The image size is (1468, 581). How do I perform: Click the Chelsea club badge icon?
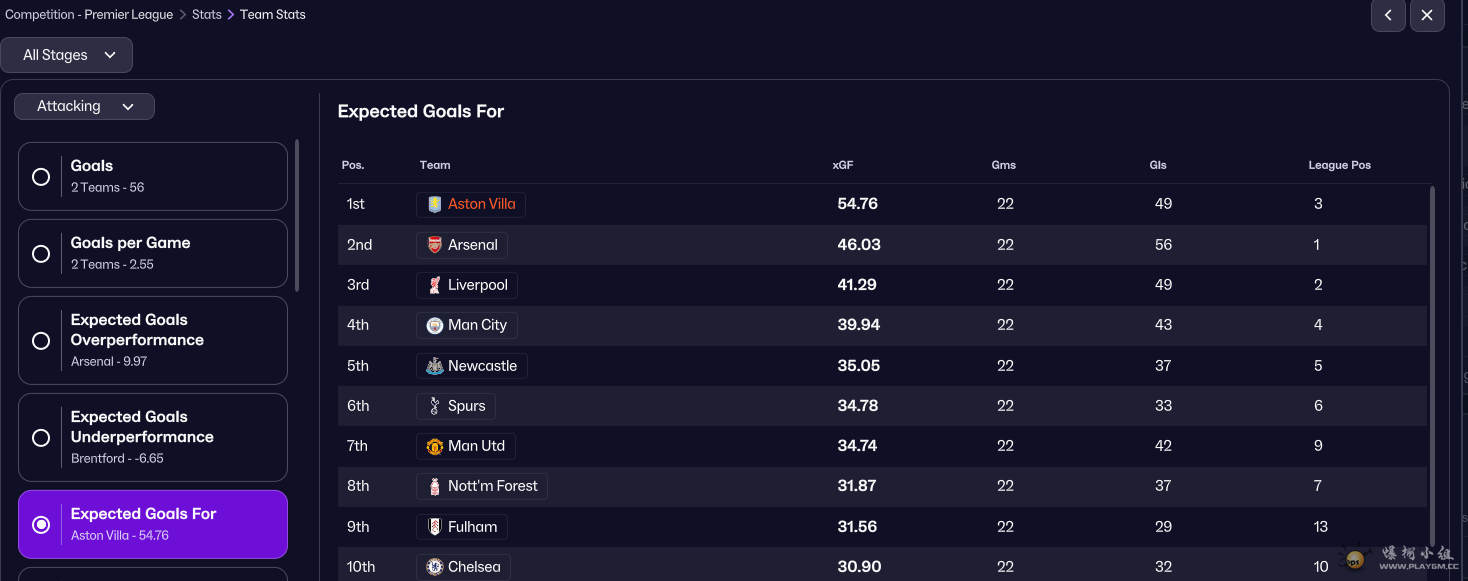(x=434, y=567)
